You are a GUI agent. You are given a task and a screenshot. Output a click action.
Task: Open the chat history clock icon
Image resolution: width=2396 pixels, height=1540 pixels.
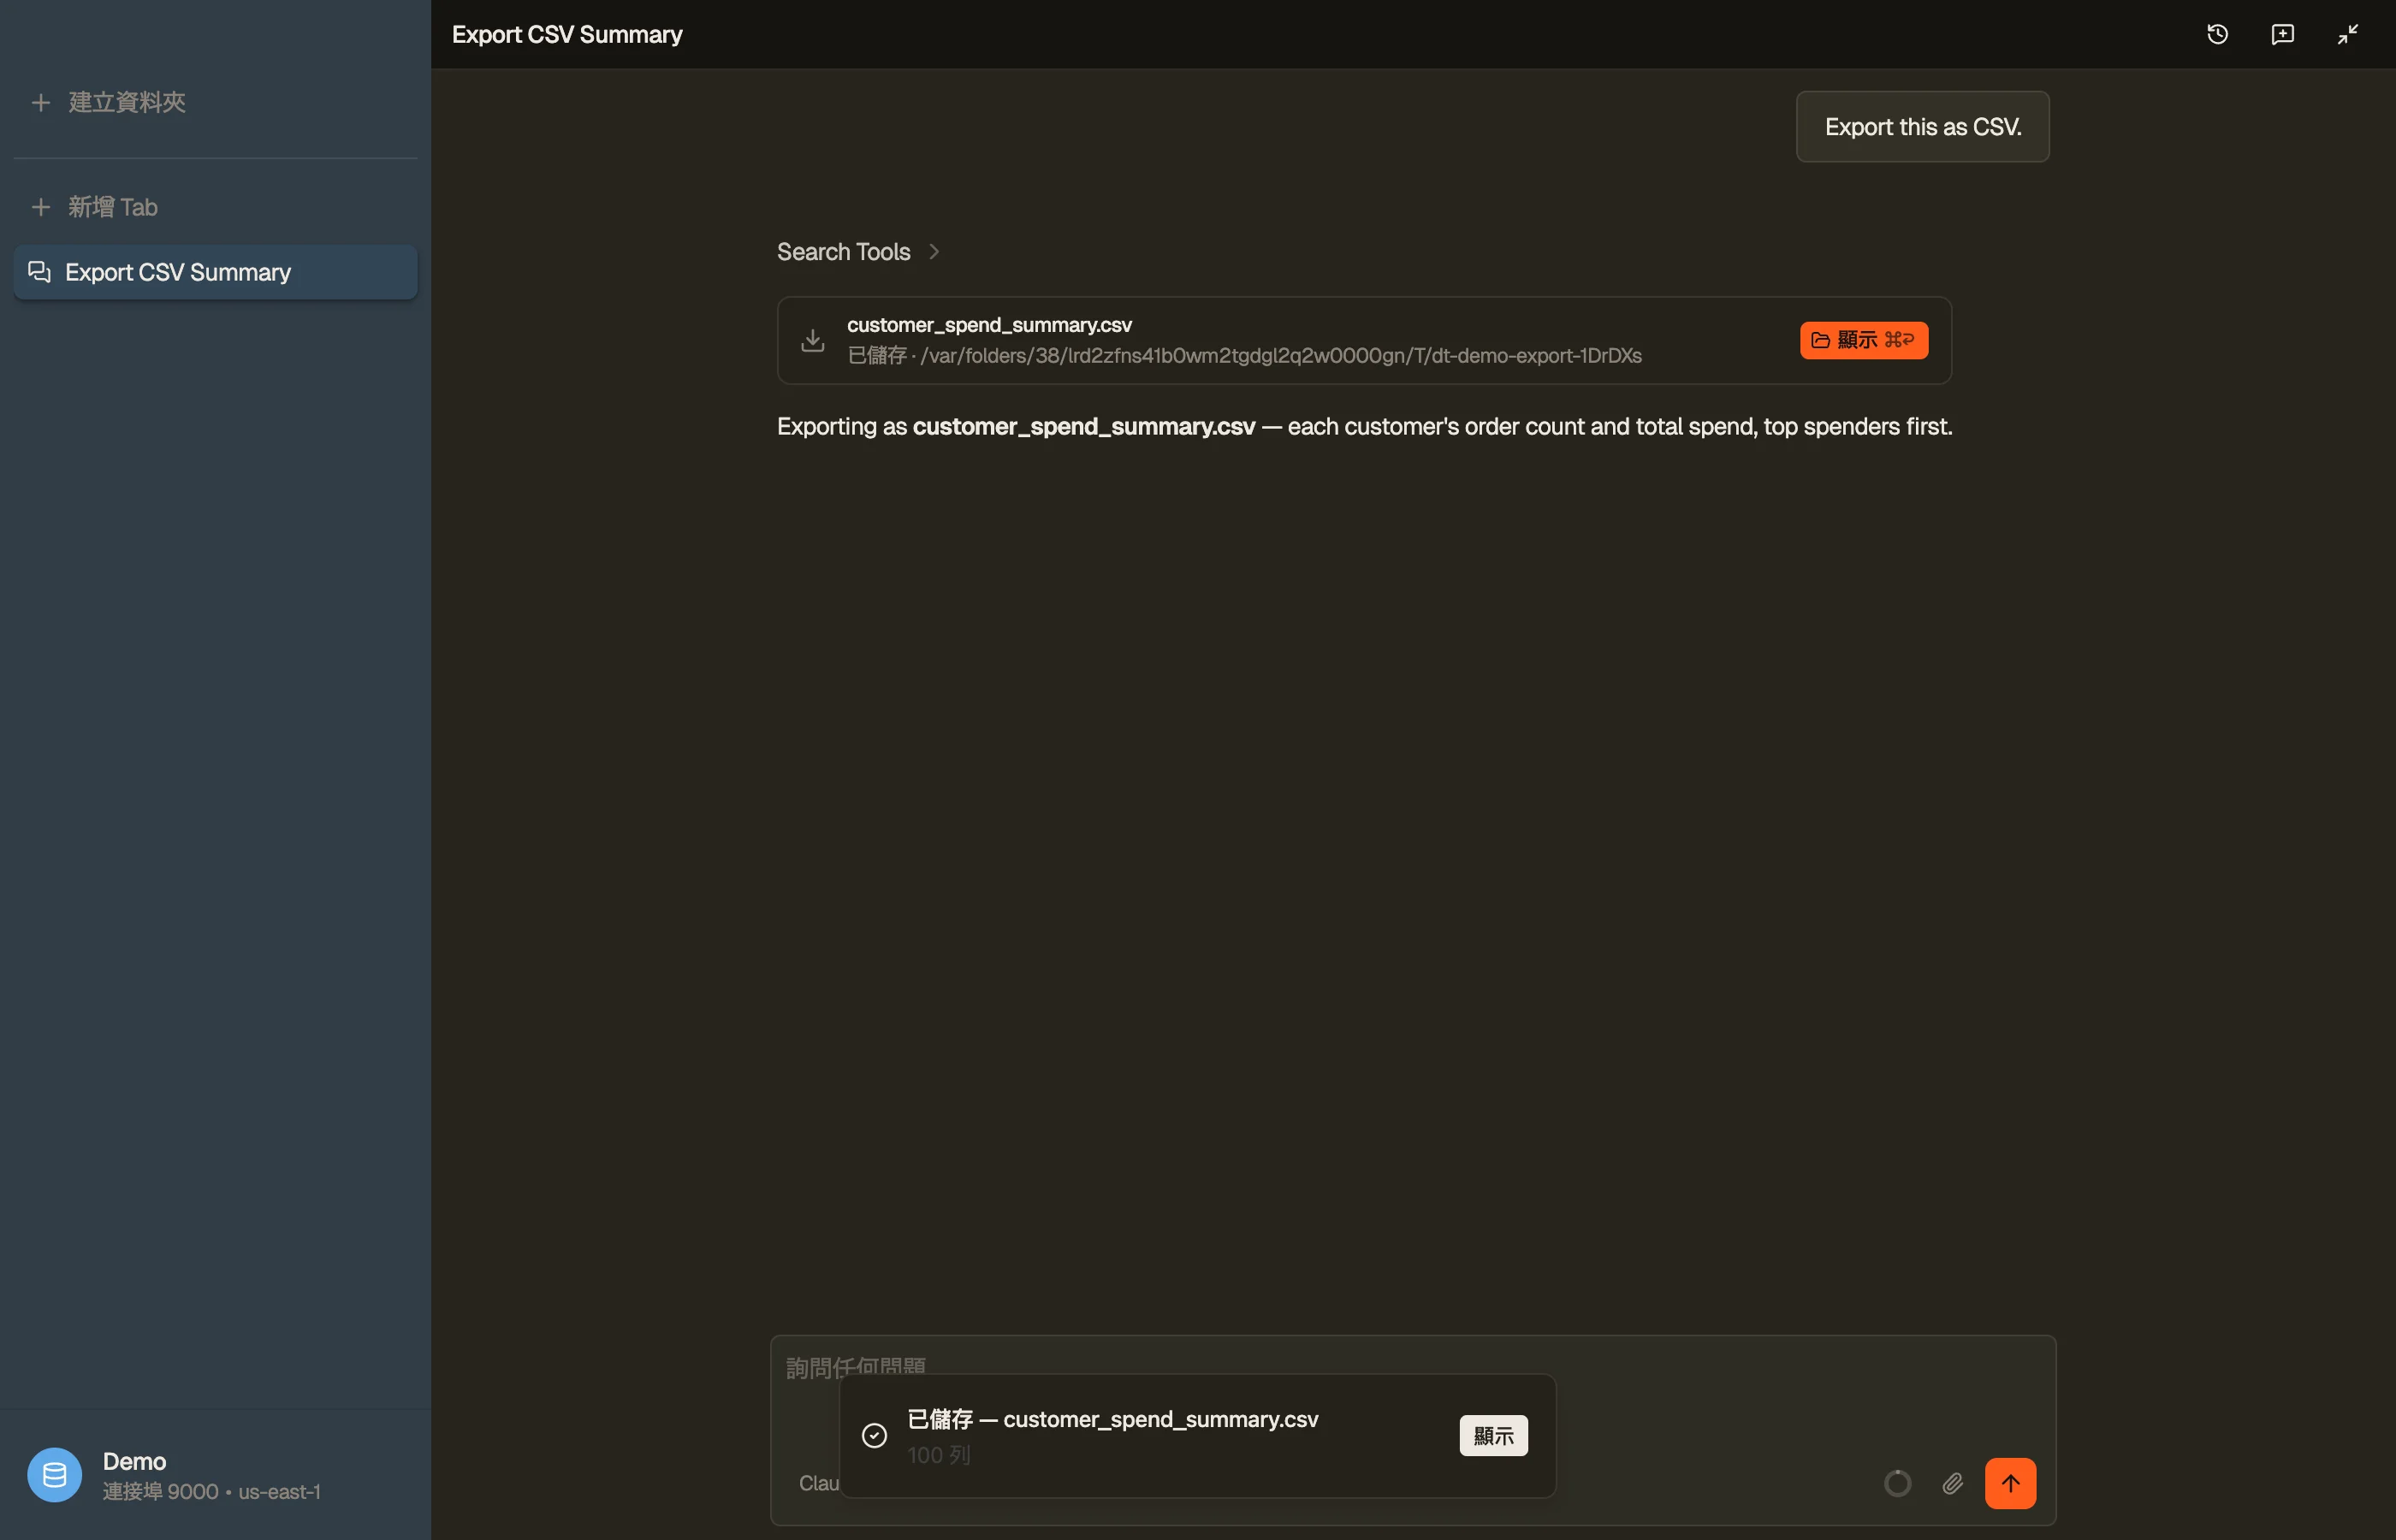pos(2217,34)
